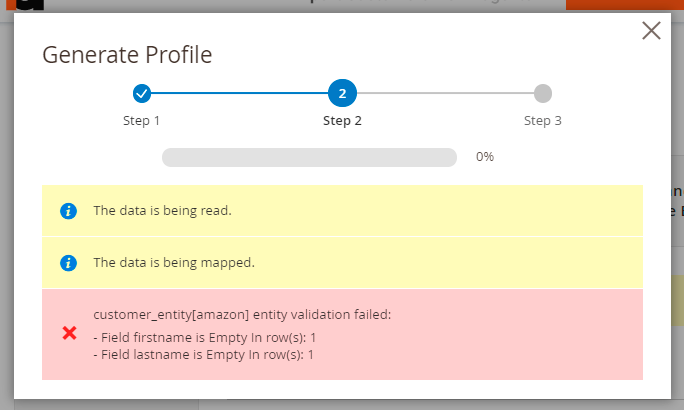
Task: Click the 0% progress label
Action: 484,157
